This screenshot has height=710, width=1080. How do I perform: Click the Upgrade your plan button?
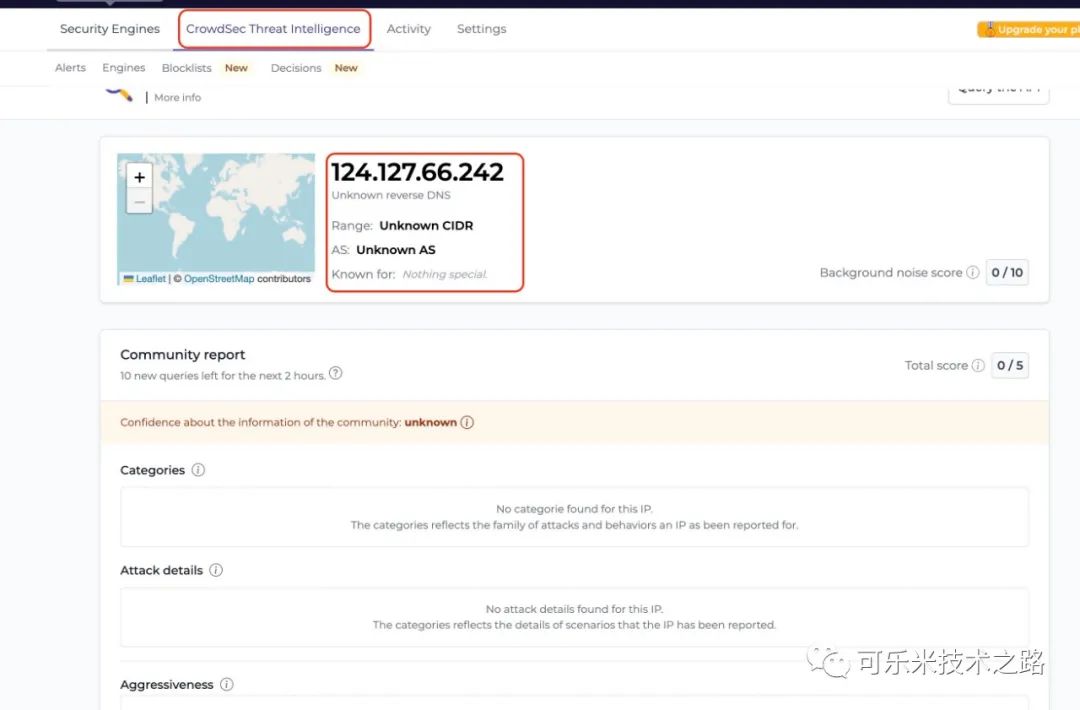click(x=1029, y=30)
